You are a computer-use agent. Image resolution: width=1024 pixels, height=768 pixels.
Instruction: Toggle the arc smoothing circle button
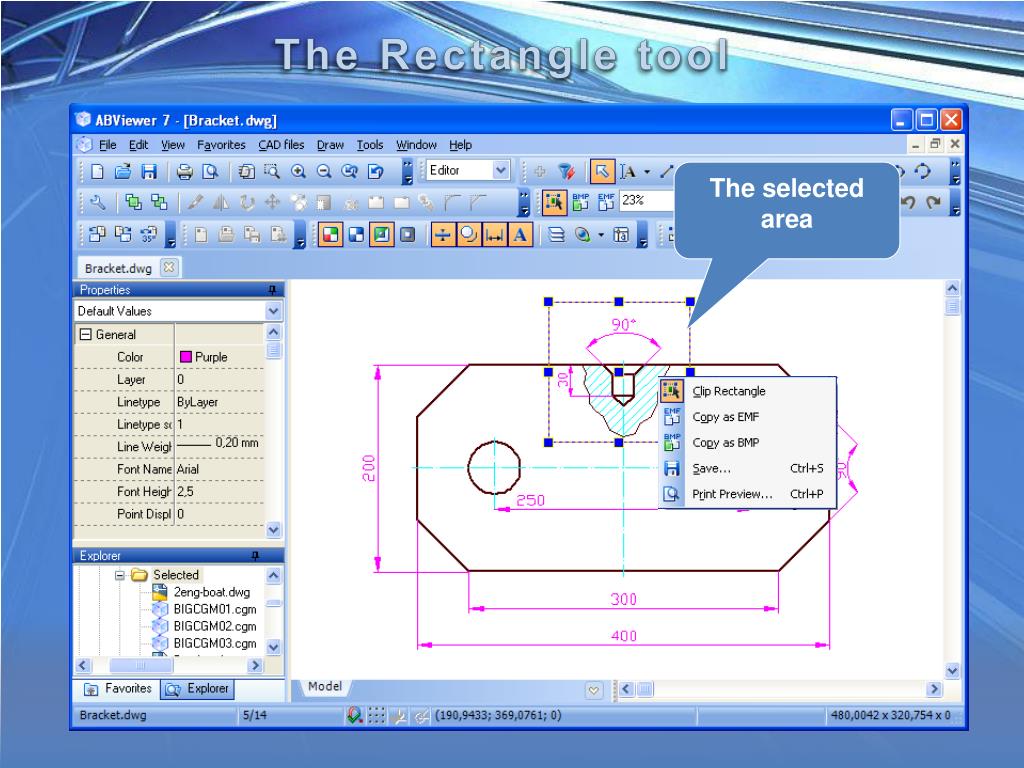coord(468,234)
